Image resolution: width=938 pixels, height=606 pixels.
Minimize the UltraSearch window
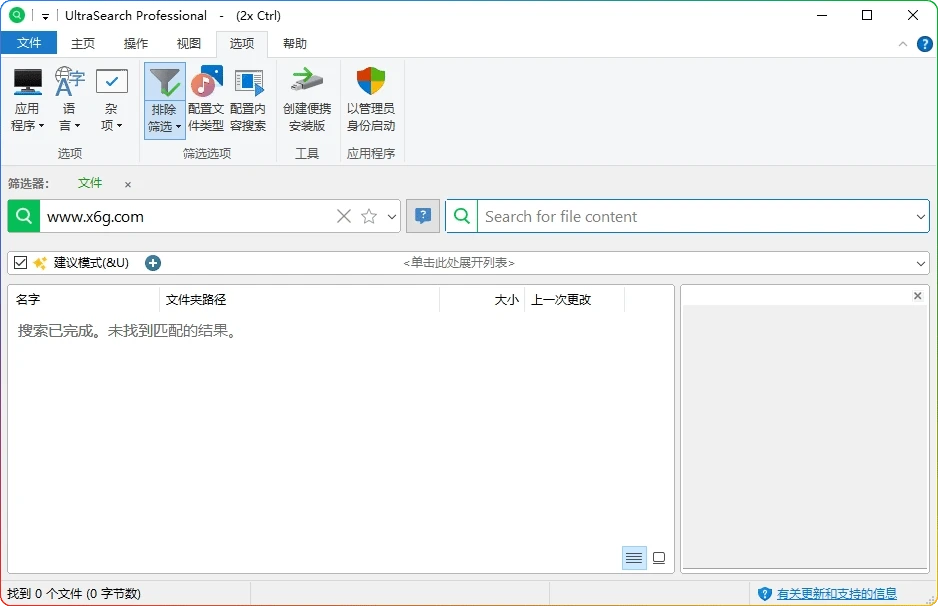[x=822, y=16]
